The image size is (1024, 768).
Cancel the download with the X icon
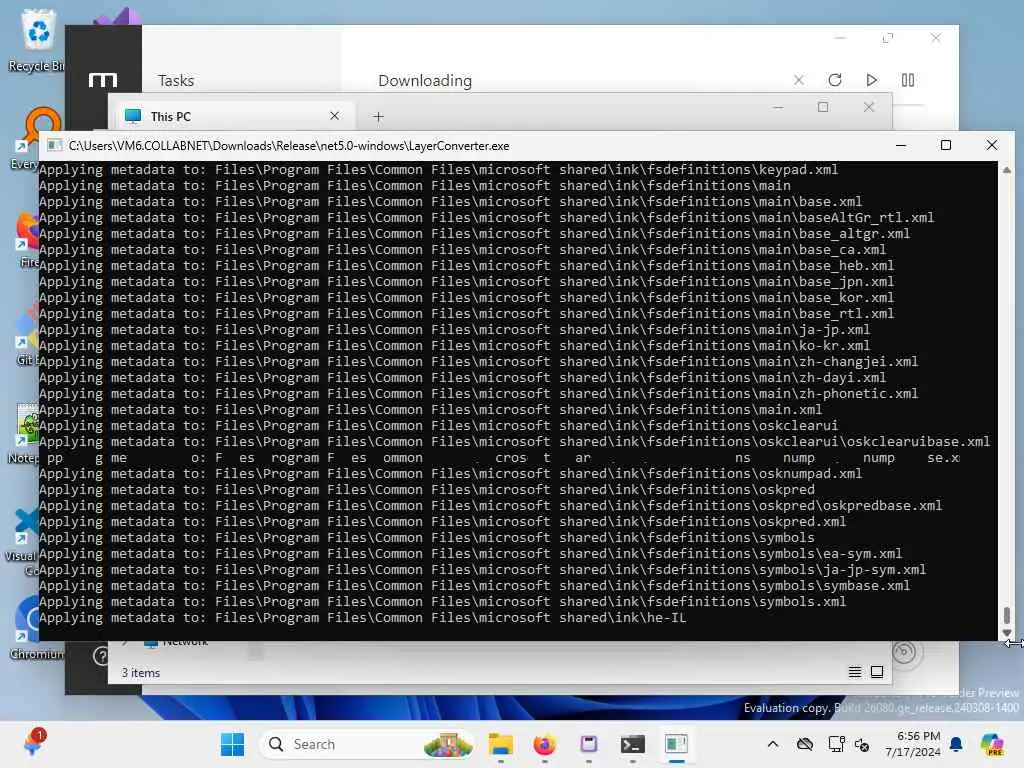[x=799, y=80]
